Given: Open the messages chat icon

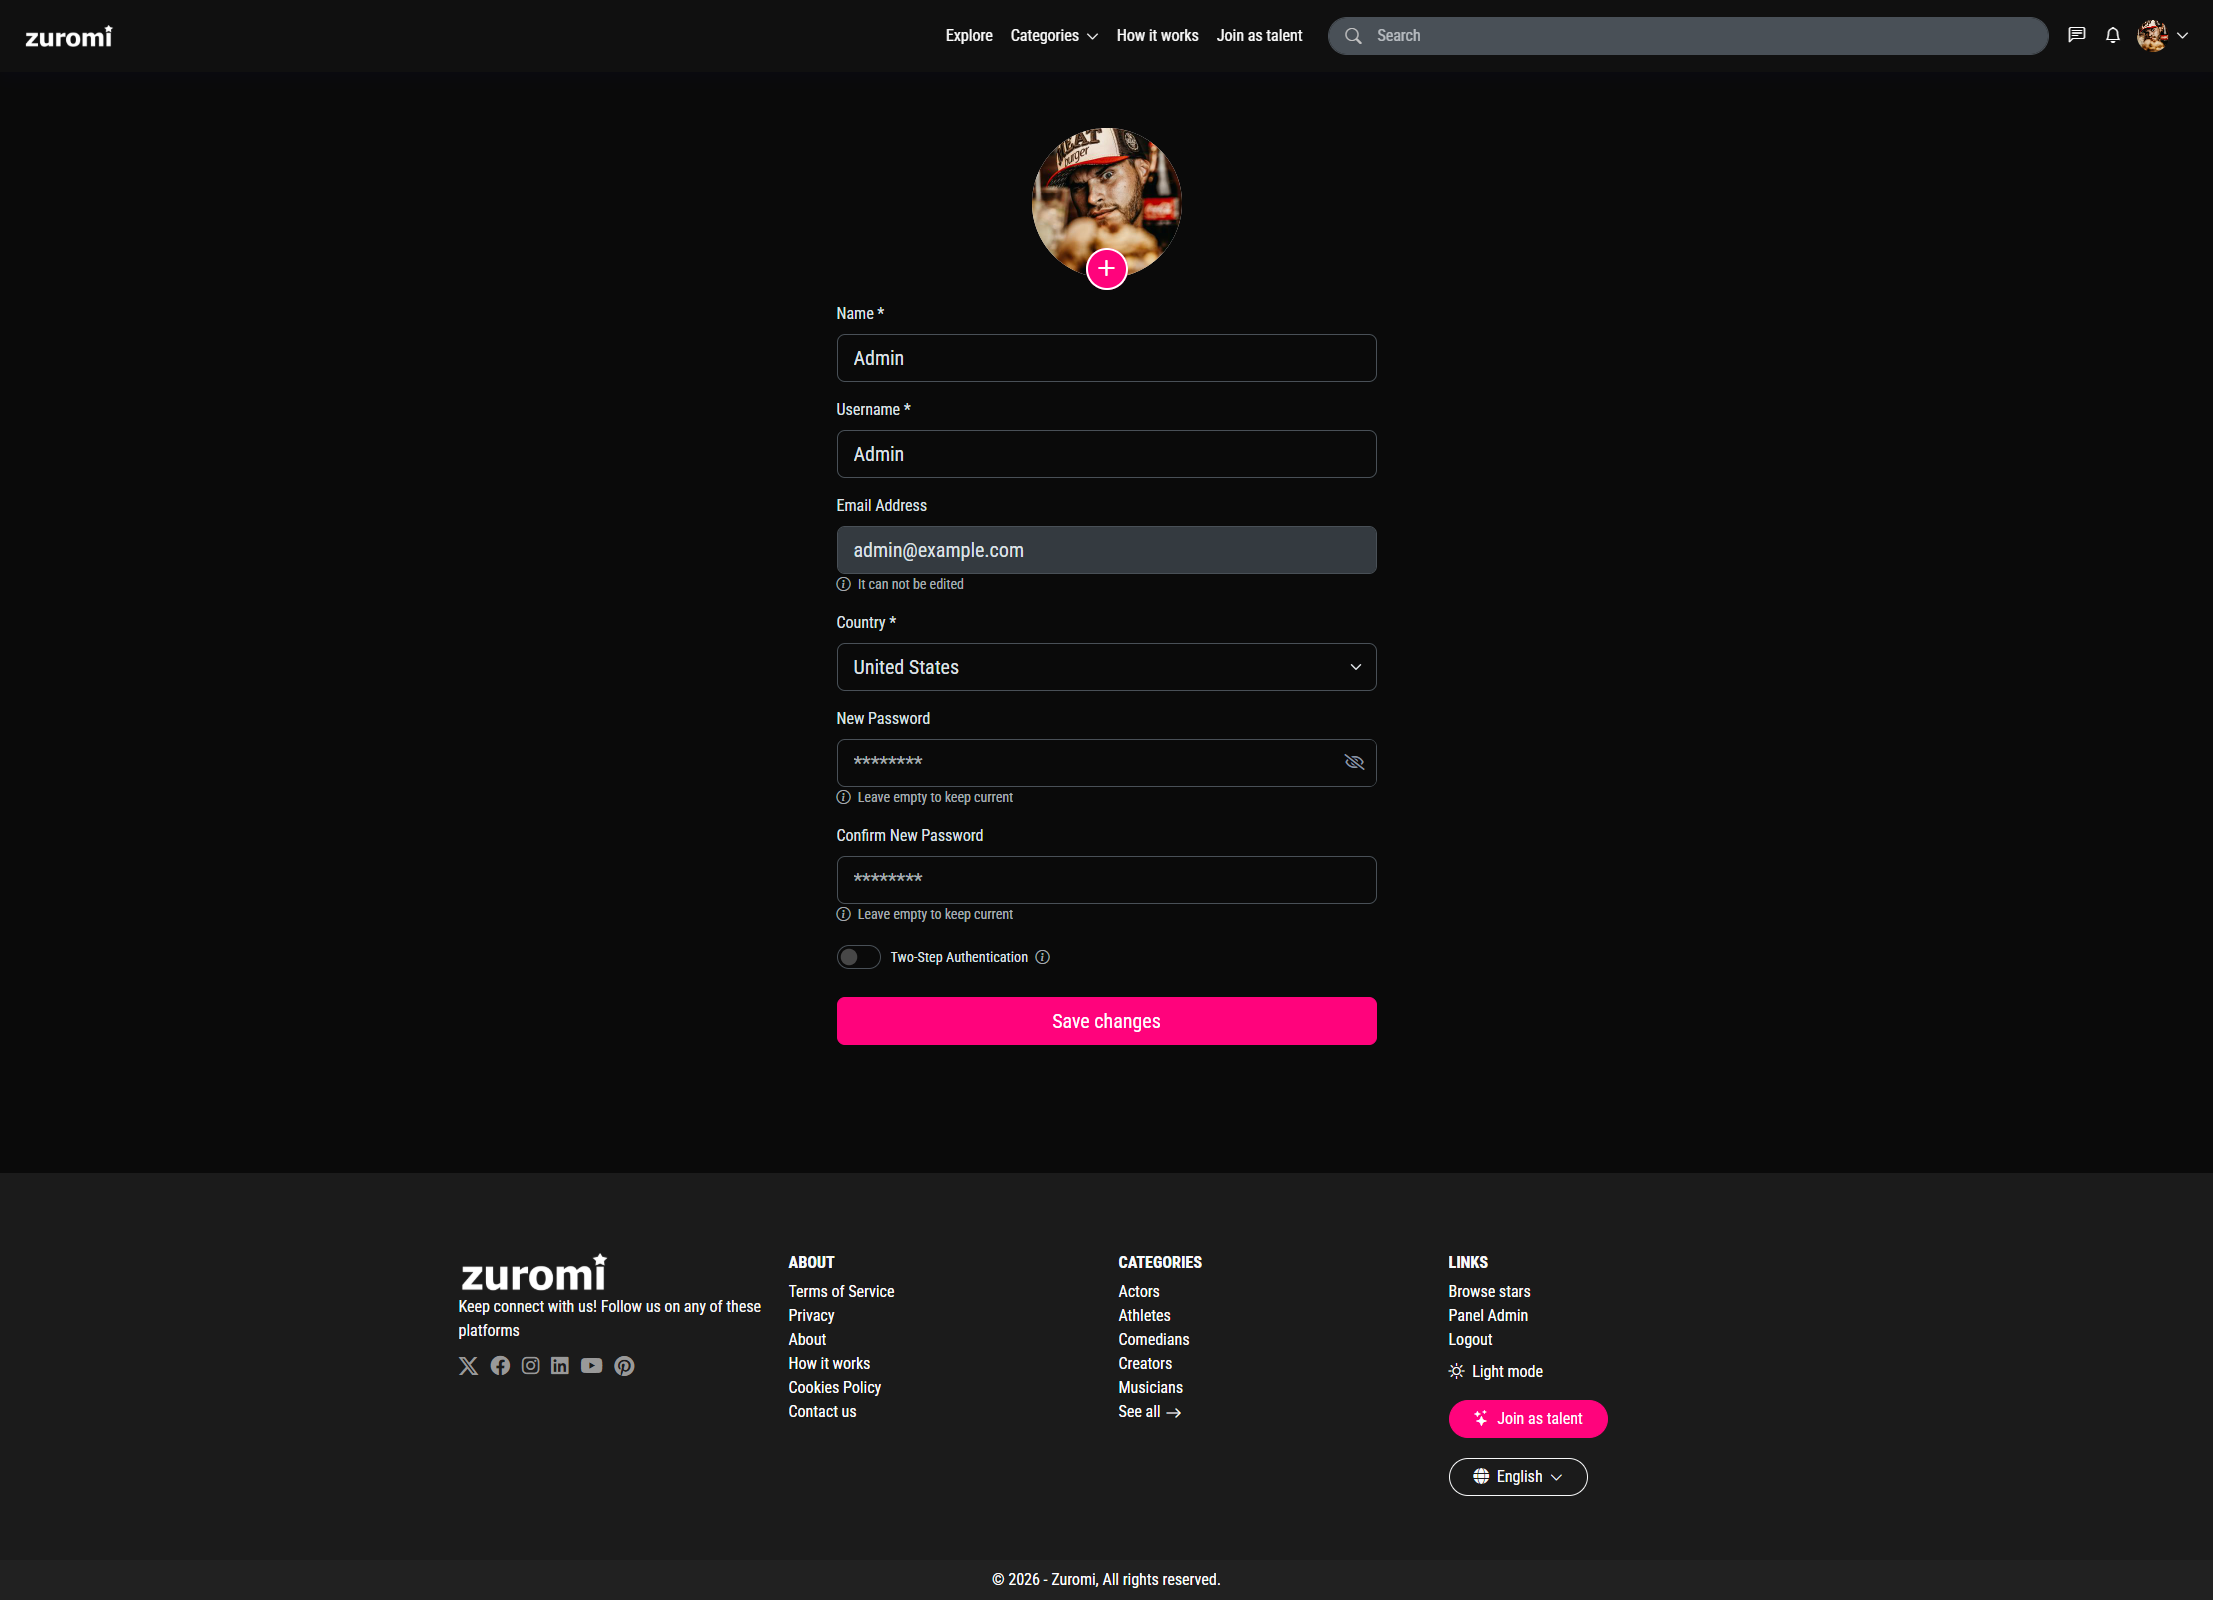Looking at the screenshot, I should [x=2077, y=35].
